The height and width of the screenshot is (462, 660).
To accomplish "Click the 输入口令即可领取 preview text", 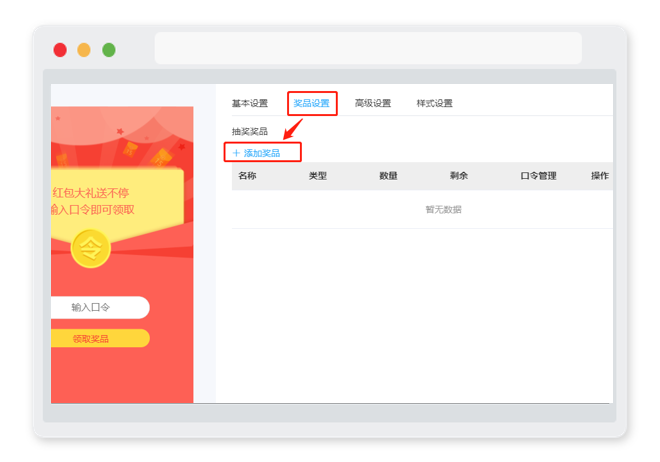I will 93,210.
